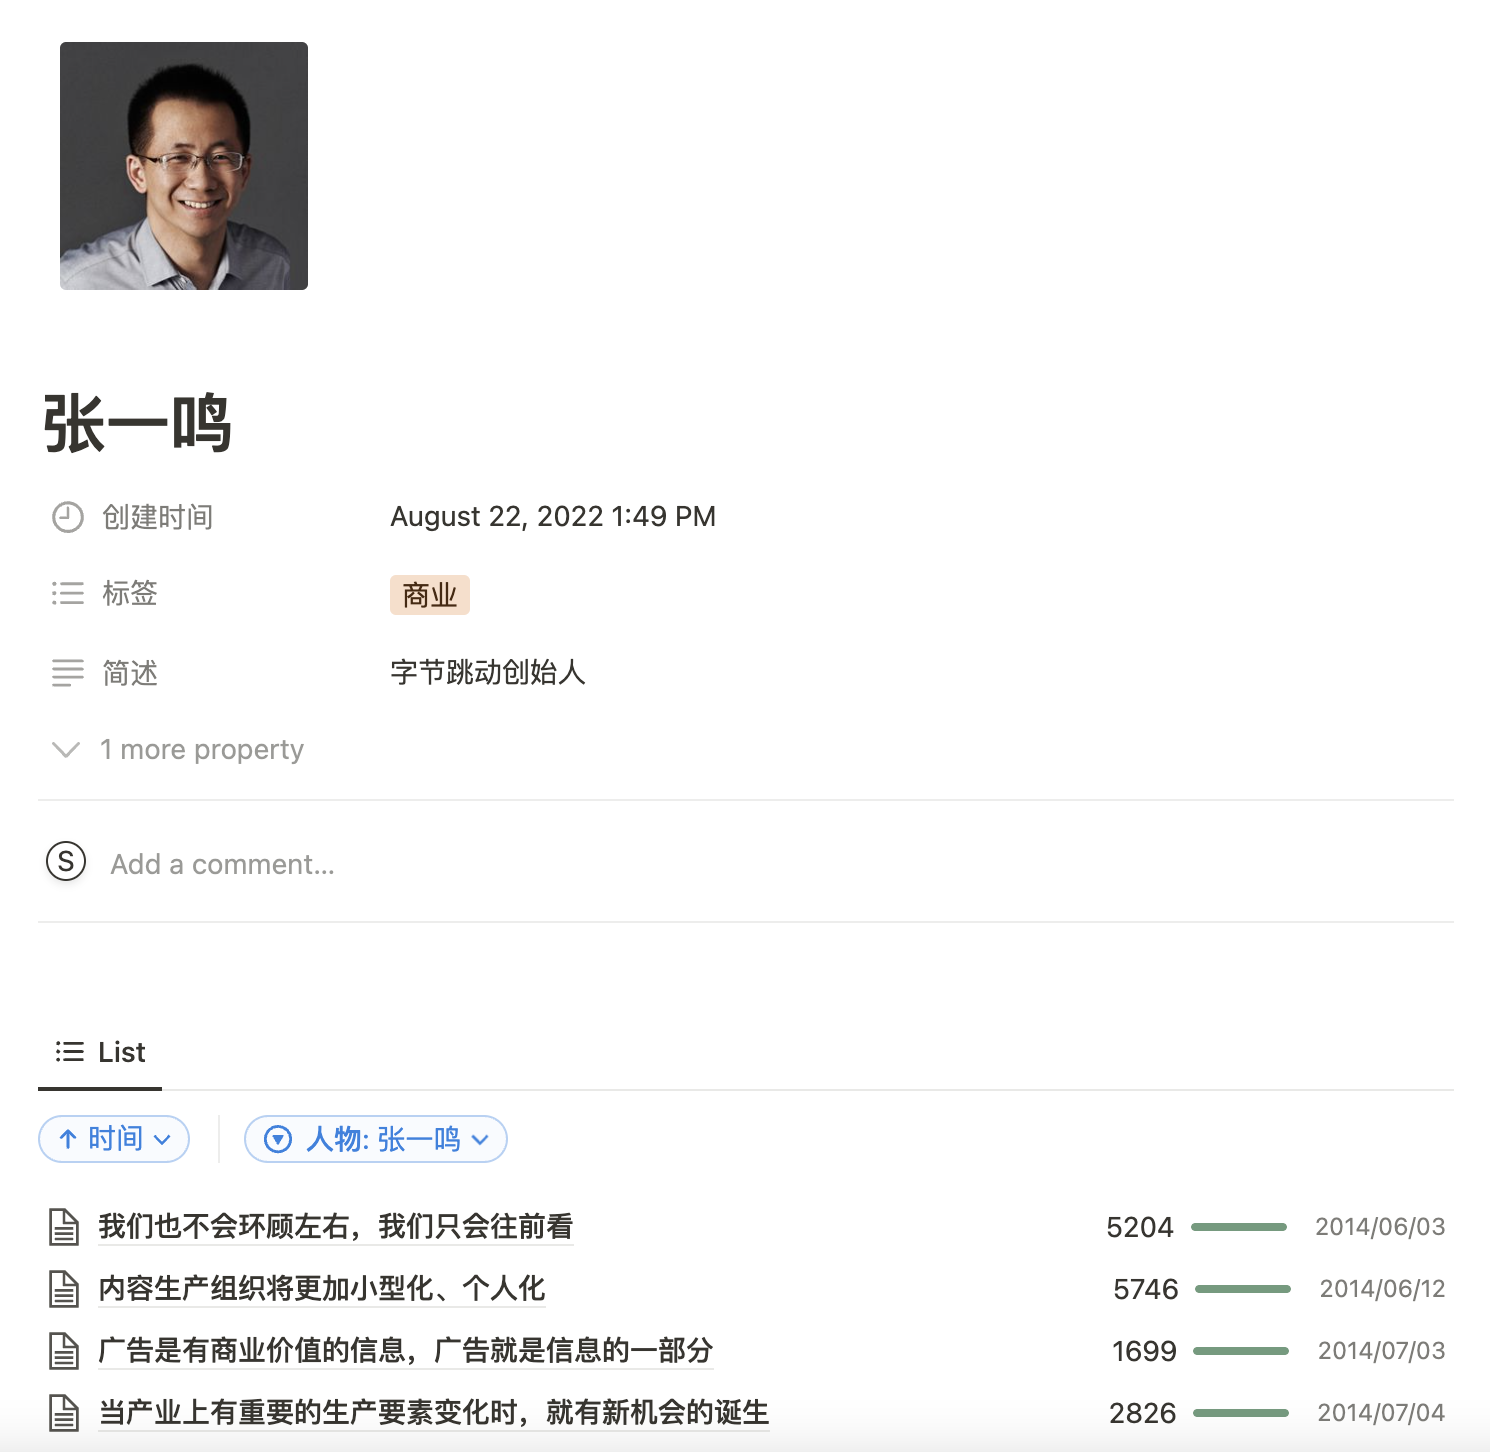Click the circled arrow filter icon on 人物
The image size is (1490, 1452).
(x=278, y=1139)
